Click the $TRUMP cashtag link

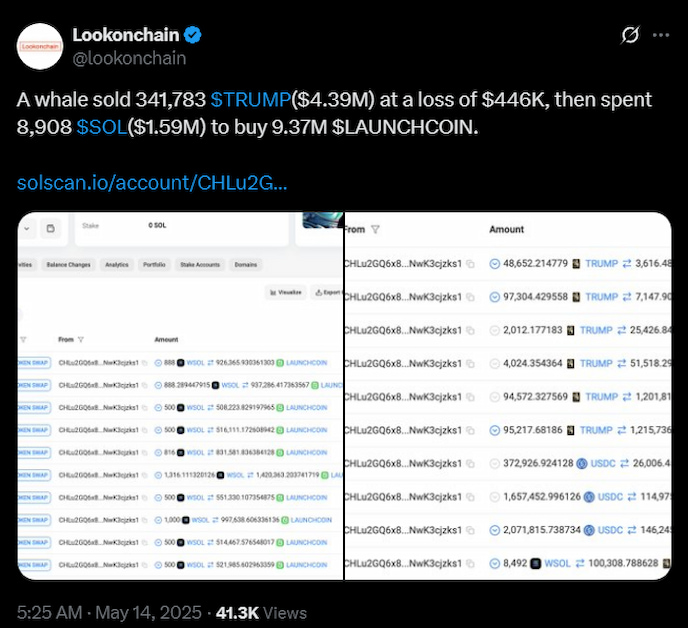pyautogui.click(x=251, y=100)
